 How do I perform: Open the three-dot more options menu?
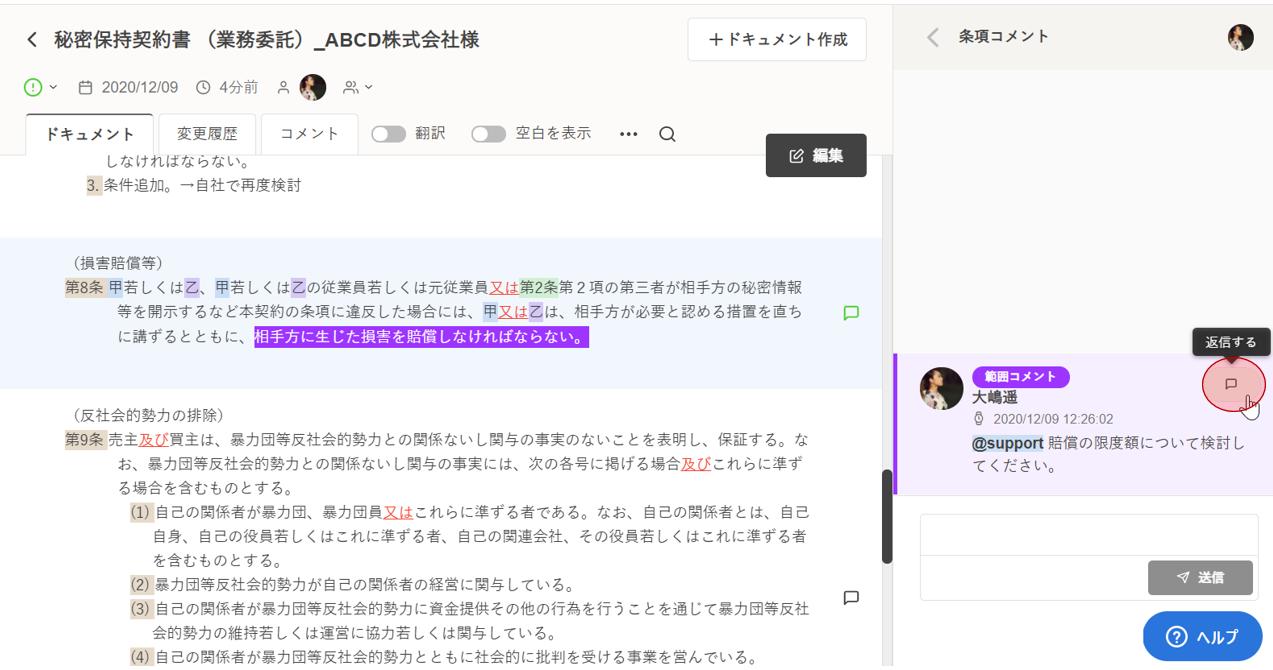tap(628, 134)
